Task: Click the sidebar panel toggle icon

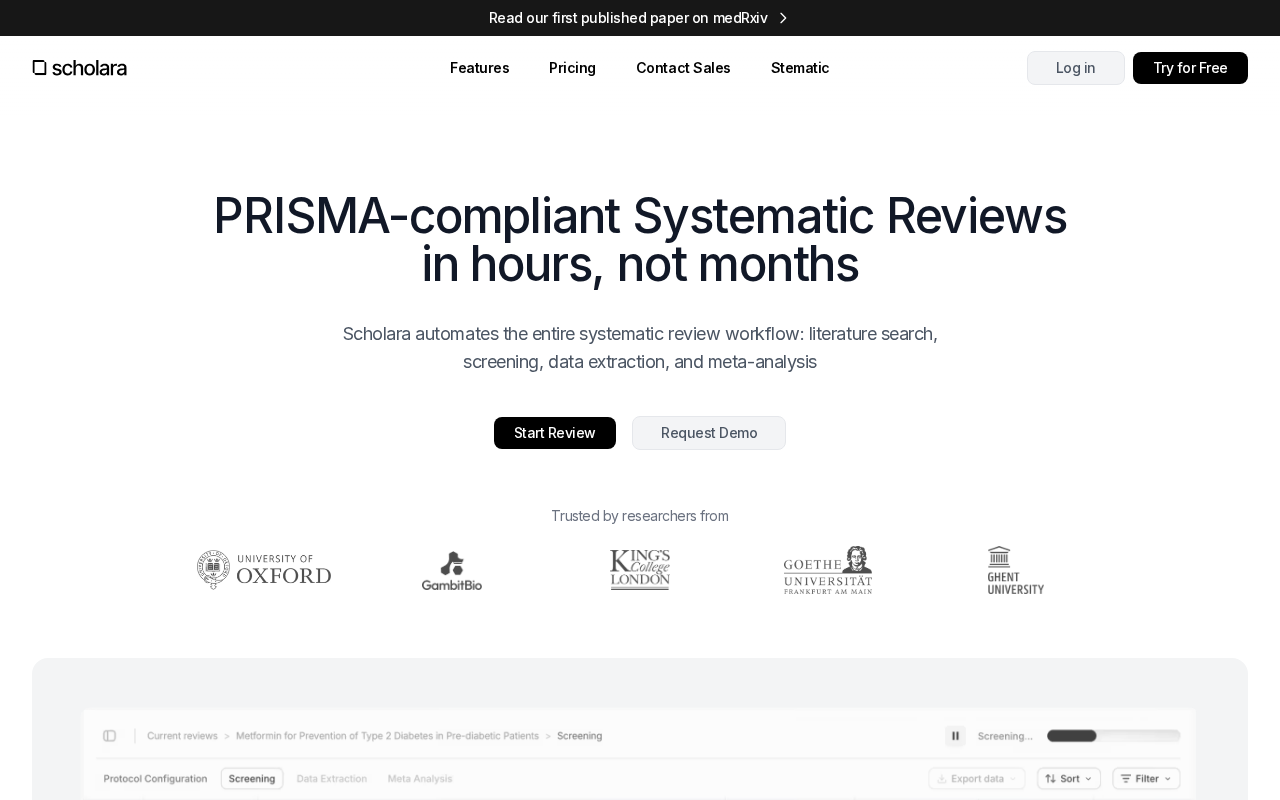Action: tap(109, 736)
